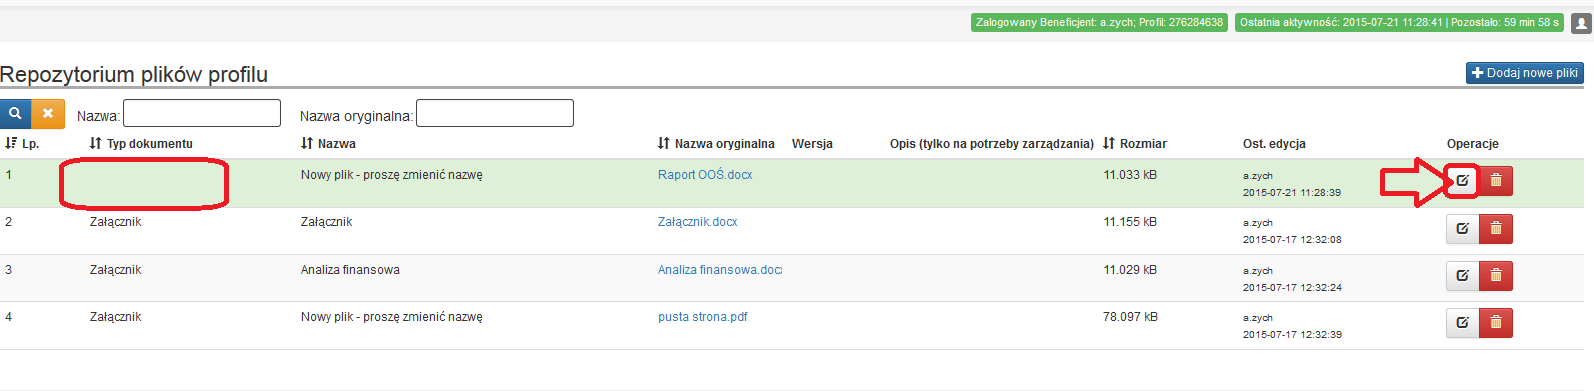Delete the Załącznik.docx file row

pyautogui.click(x=1496, y=229)
